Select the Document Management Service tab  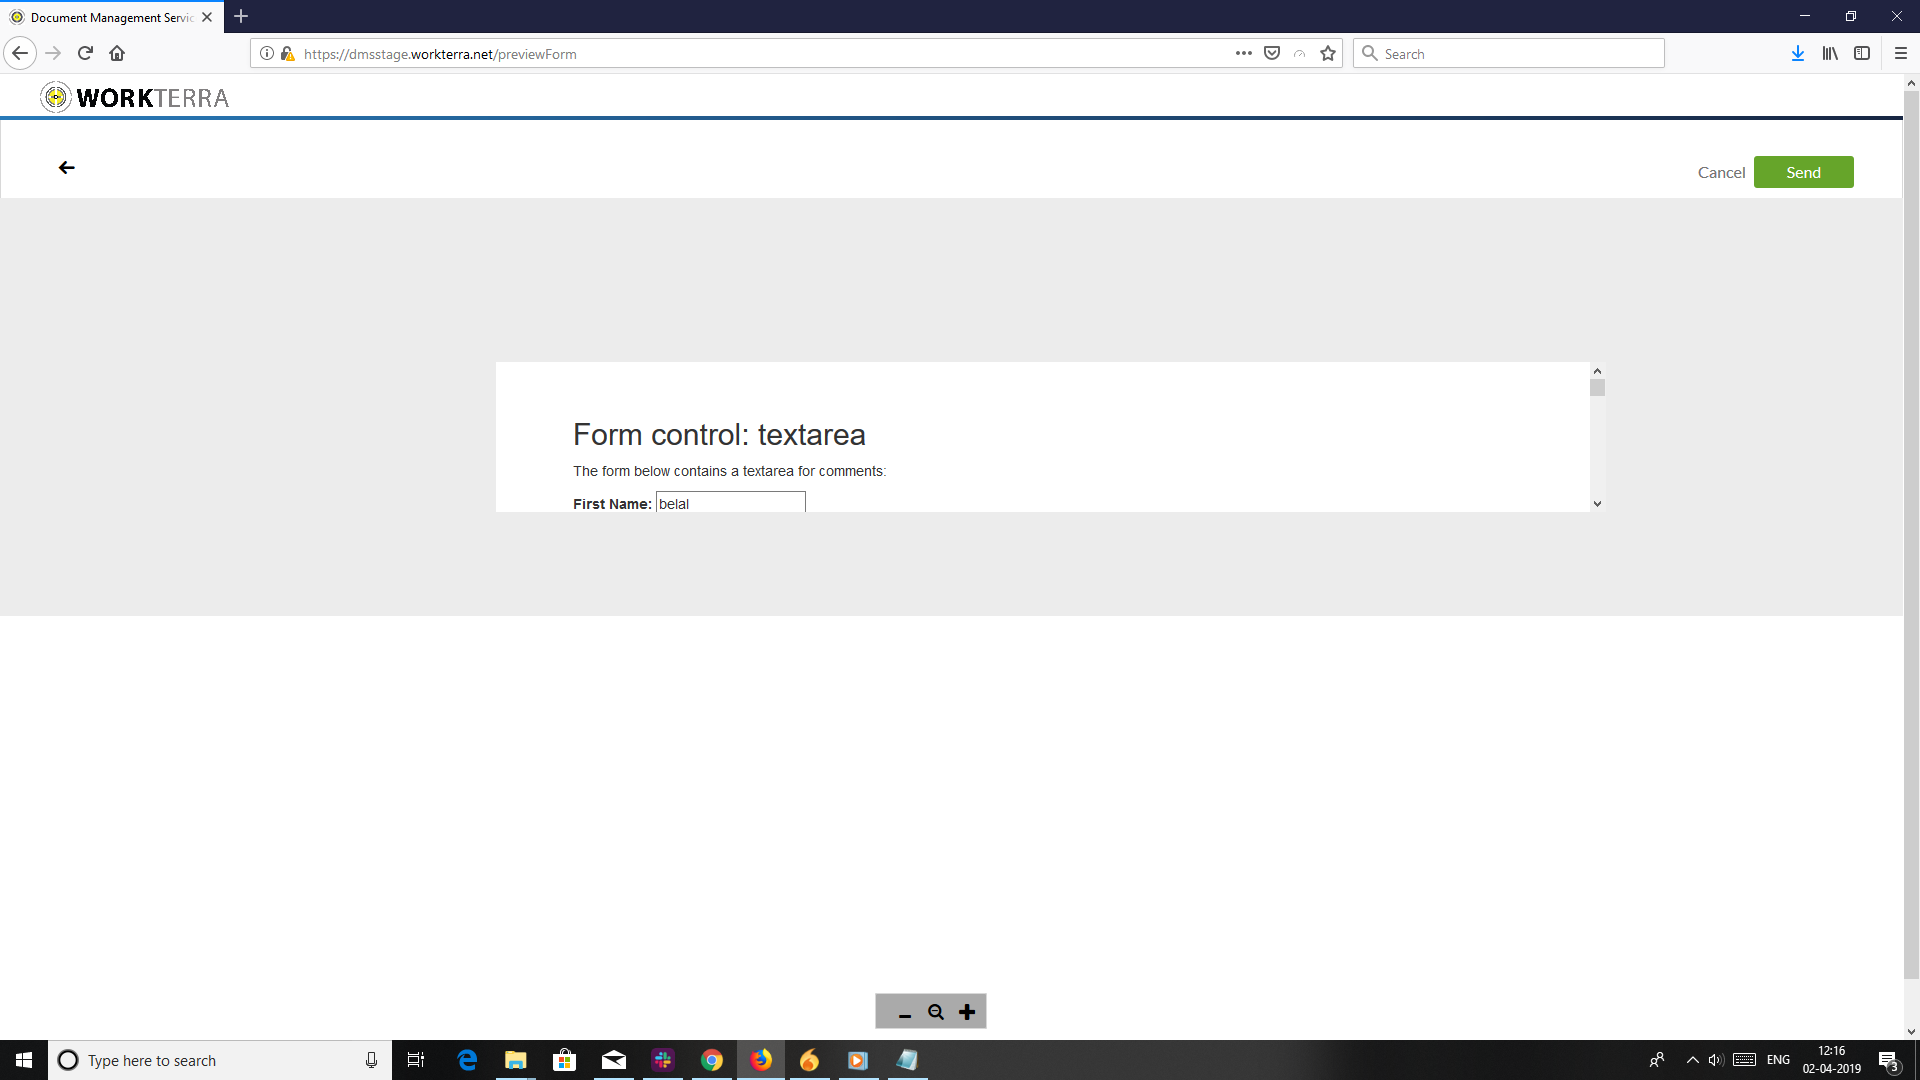coord(112,17)
